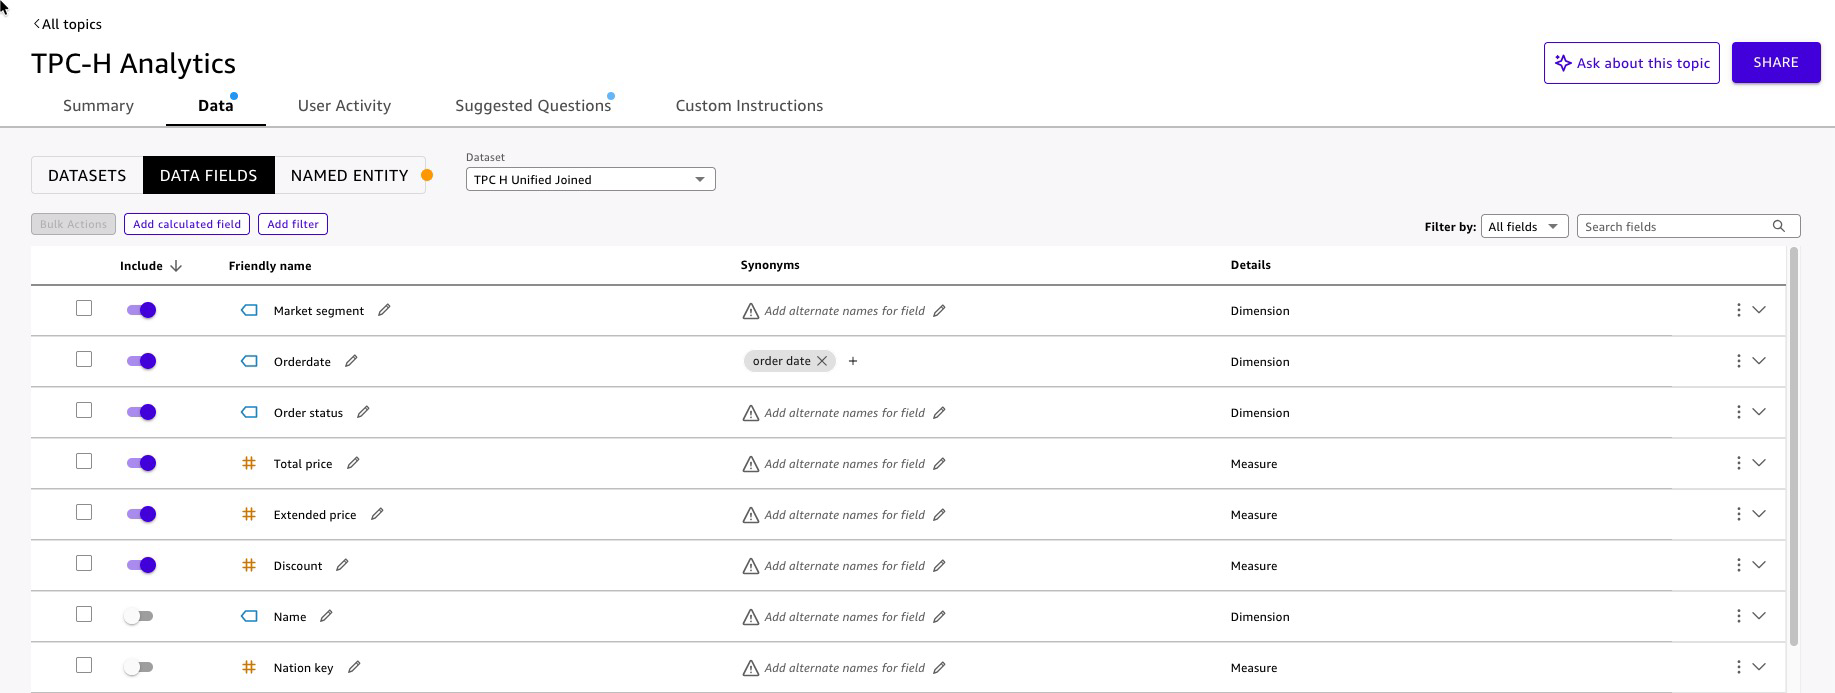This screenshot has height=693, width=1835.
Task: Enable the Name field include toggle
Action: tap(139, 616)
